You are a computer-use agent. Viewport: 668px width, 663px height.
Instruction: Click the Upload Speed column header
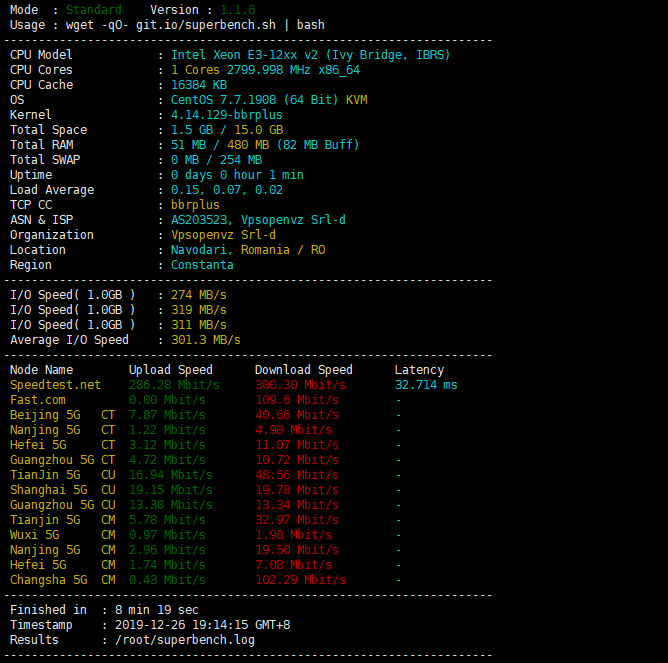[x=170, y=370]
